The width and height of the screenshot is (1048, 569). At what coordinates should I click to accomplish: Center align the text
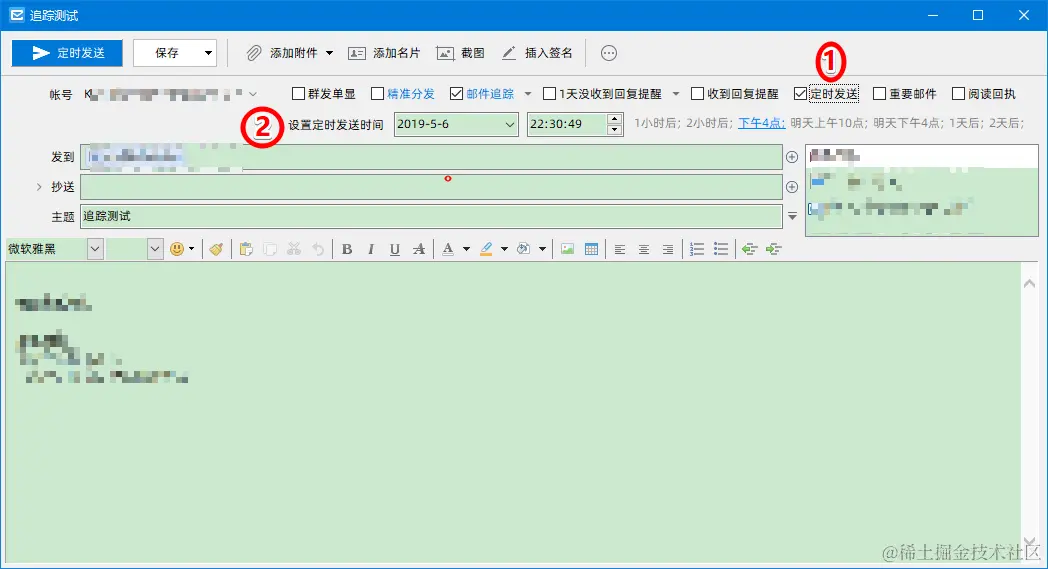point(644,249)
